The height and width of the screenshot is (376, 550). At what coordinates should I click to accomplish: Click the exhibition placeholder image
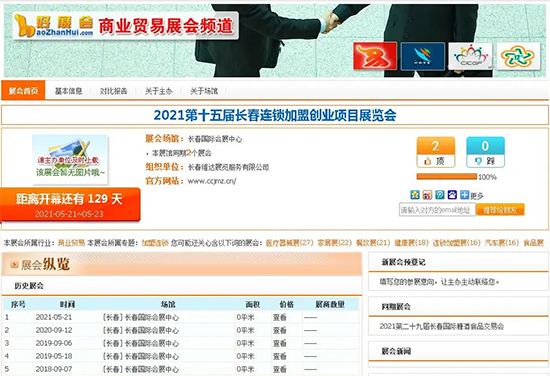[x=70, y=160]
